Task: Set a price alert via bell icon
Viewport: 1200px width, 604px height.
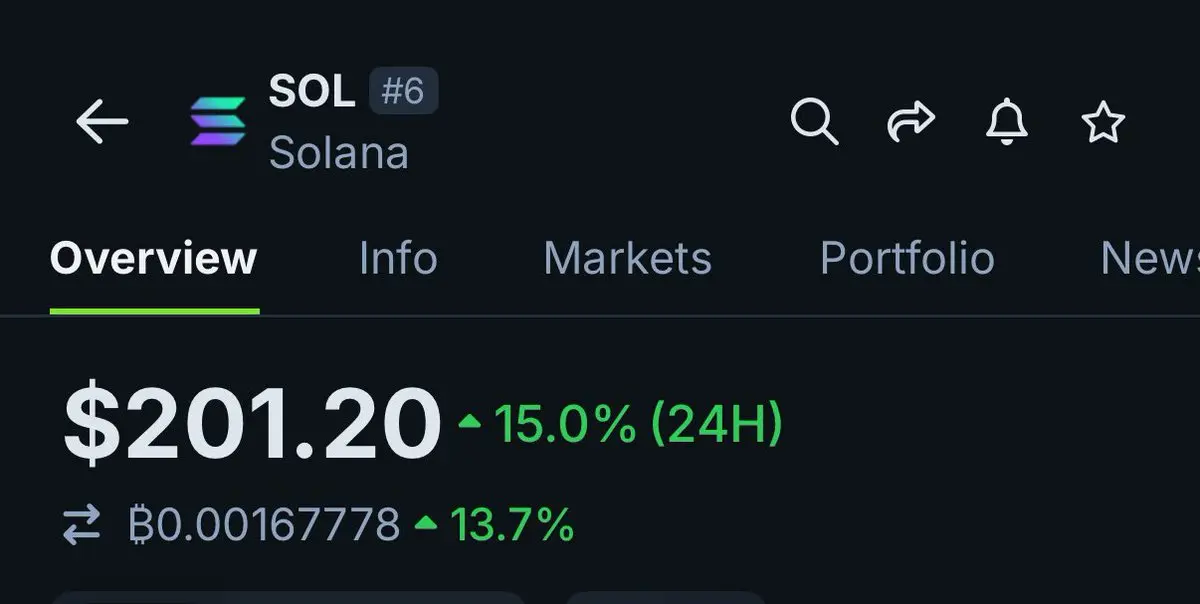Action: [1007, 122]
